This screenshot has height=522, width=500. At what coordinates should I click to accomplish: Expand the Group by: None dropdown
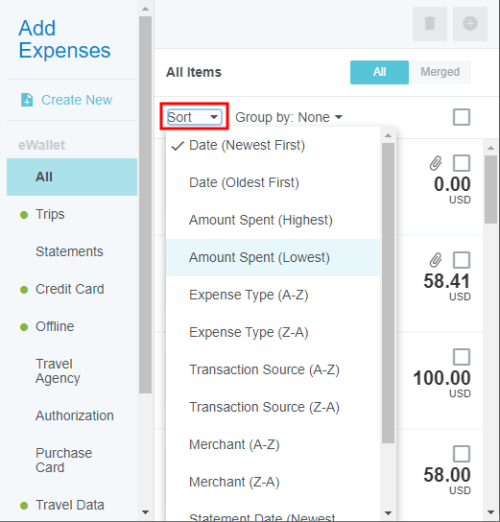[x=289, y=117]
